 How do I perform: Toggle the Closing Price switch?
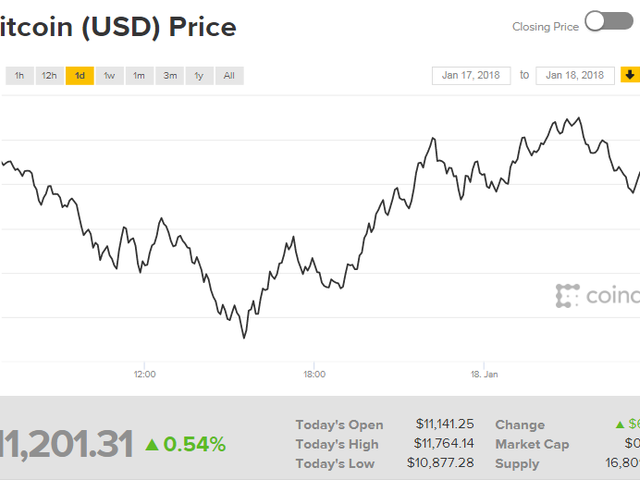click(608, 23)
